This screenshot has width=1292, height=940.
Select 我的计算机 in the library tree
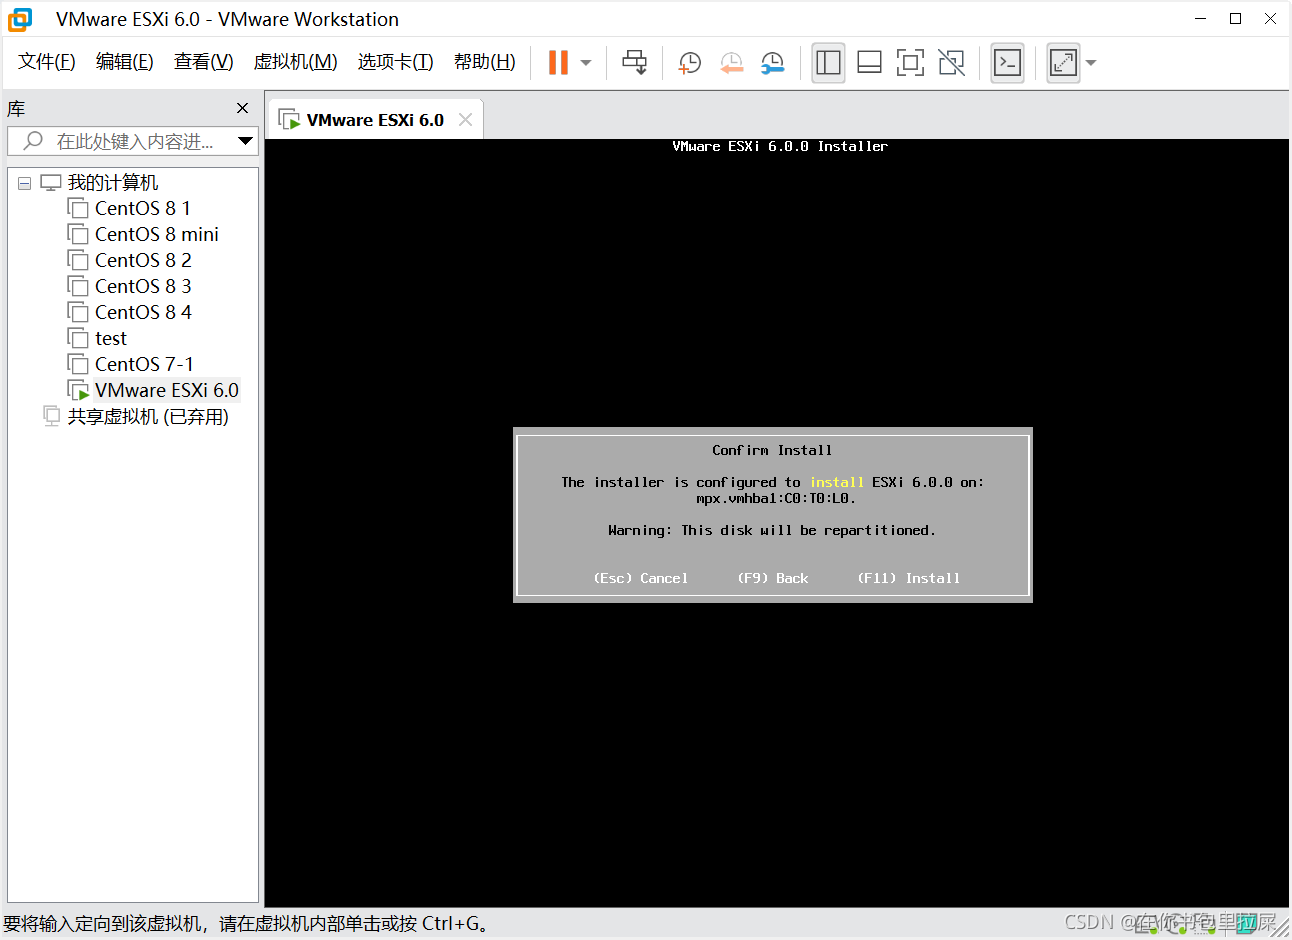pos(113,183)
